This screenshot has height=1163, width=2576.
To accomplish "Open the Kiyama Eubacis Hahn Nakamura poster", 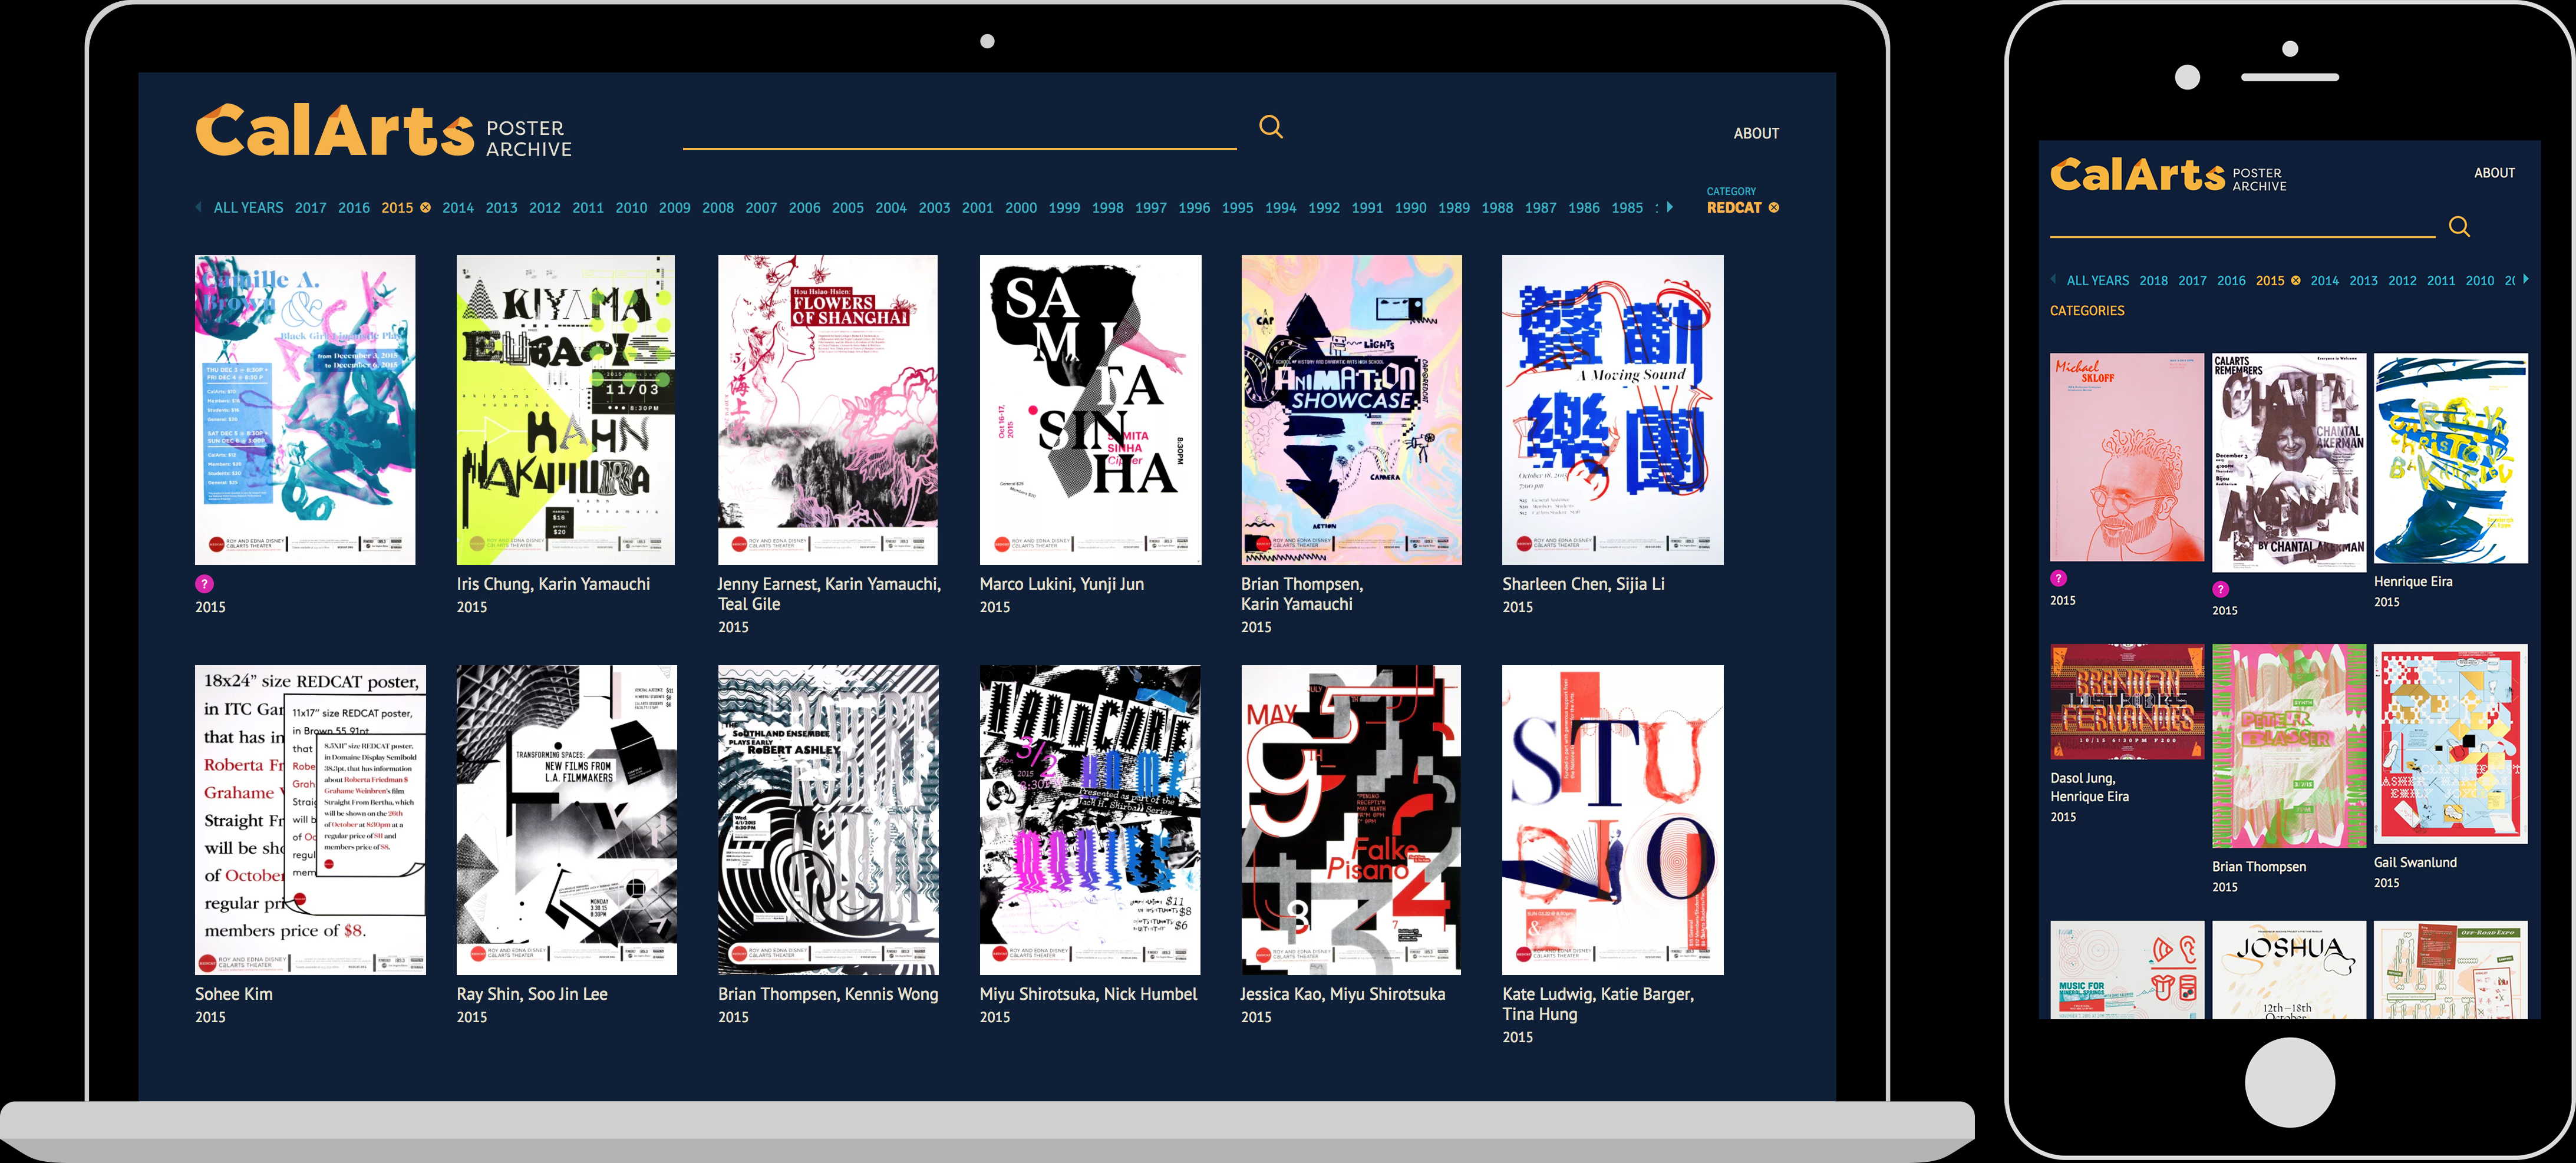I will click(565, 410).
